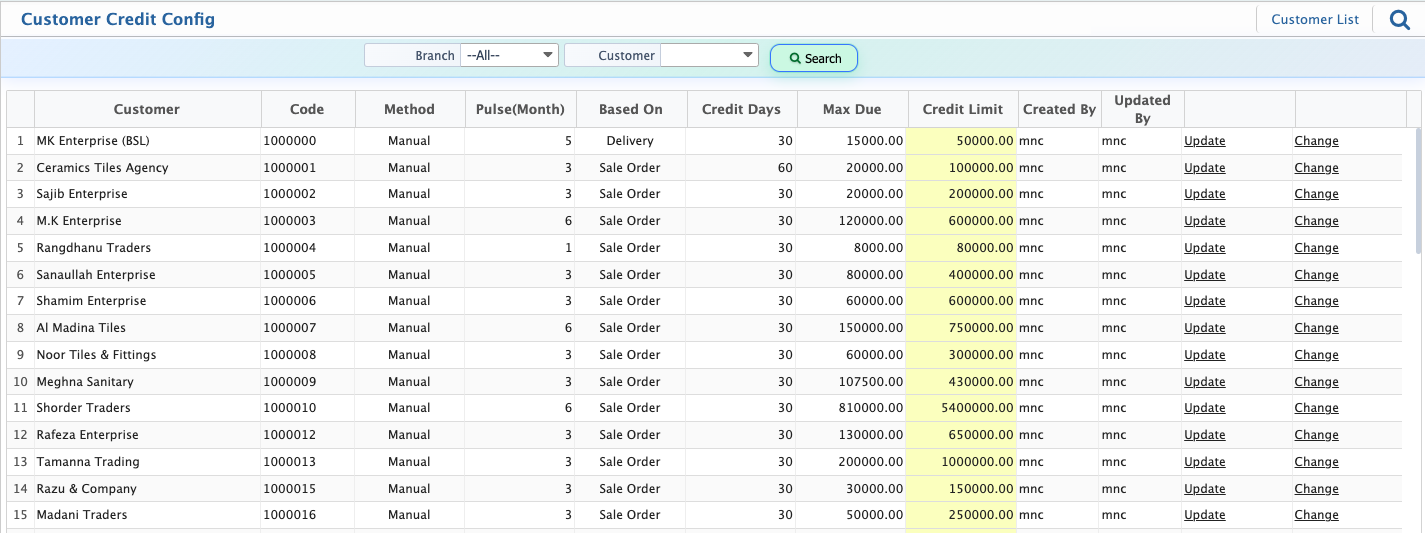The image size is (1425, 533).
Task: Click the Customer column header
Action: click(x=147, y=109)
